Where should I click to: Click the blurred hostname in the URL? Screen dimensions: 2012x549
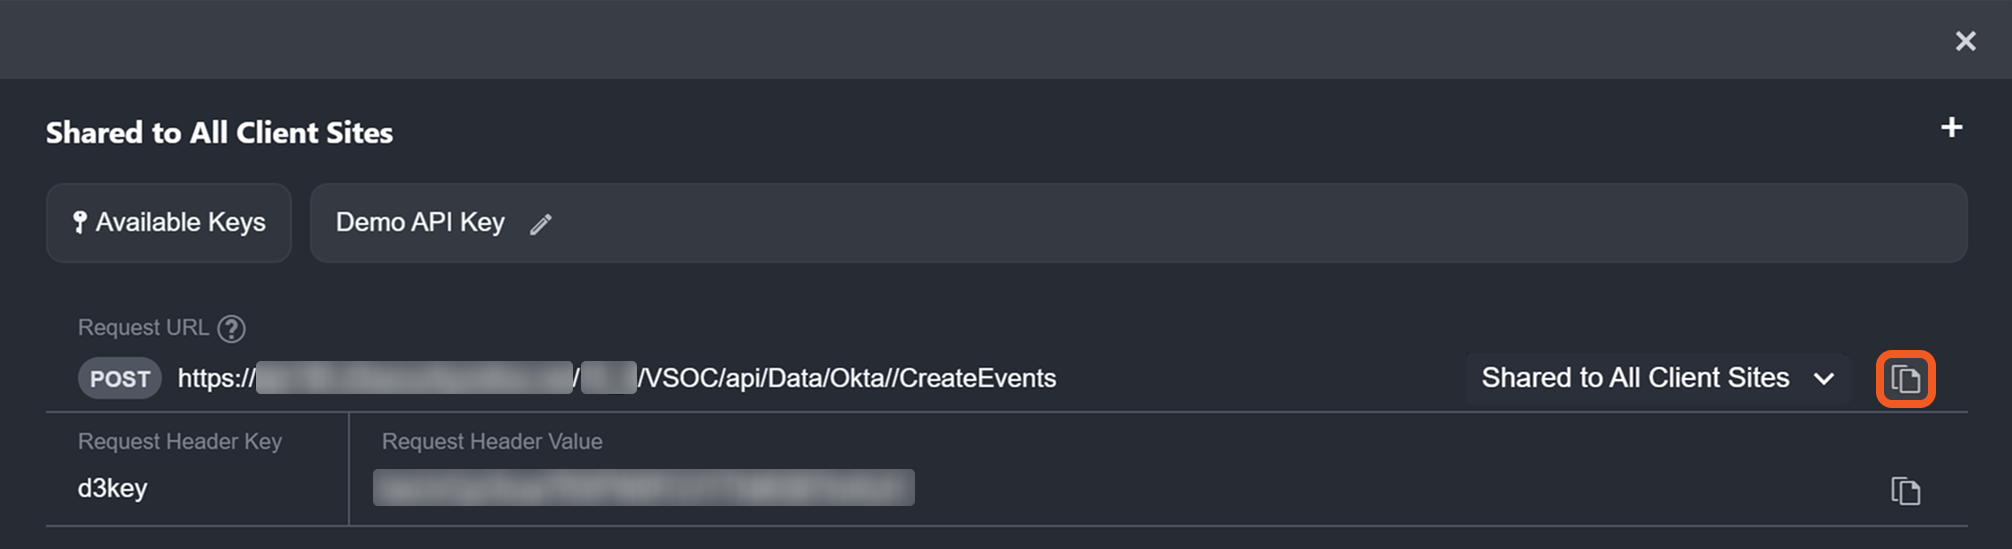tap(414, 378)
